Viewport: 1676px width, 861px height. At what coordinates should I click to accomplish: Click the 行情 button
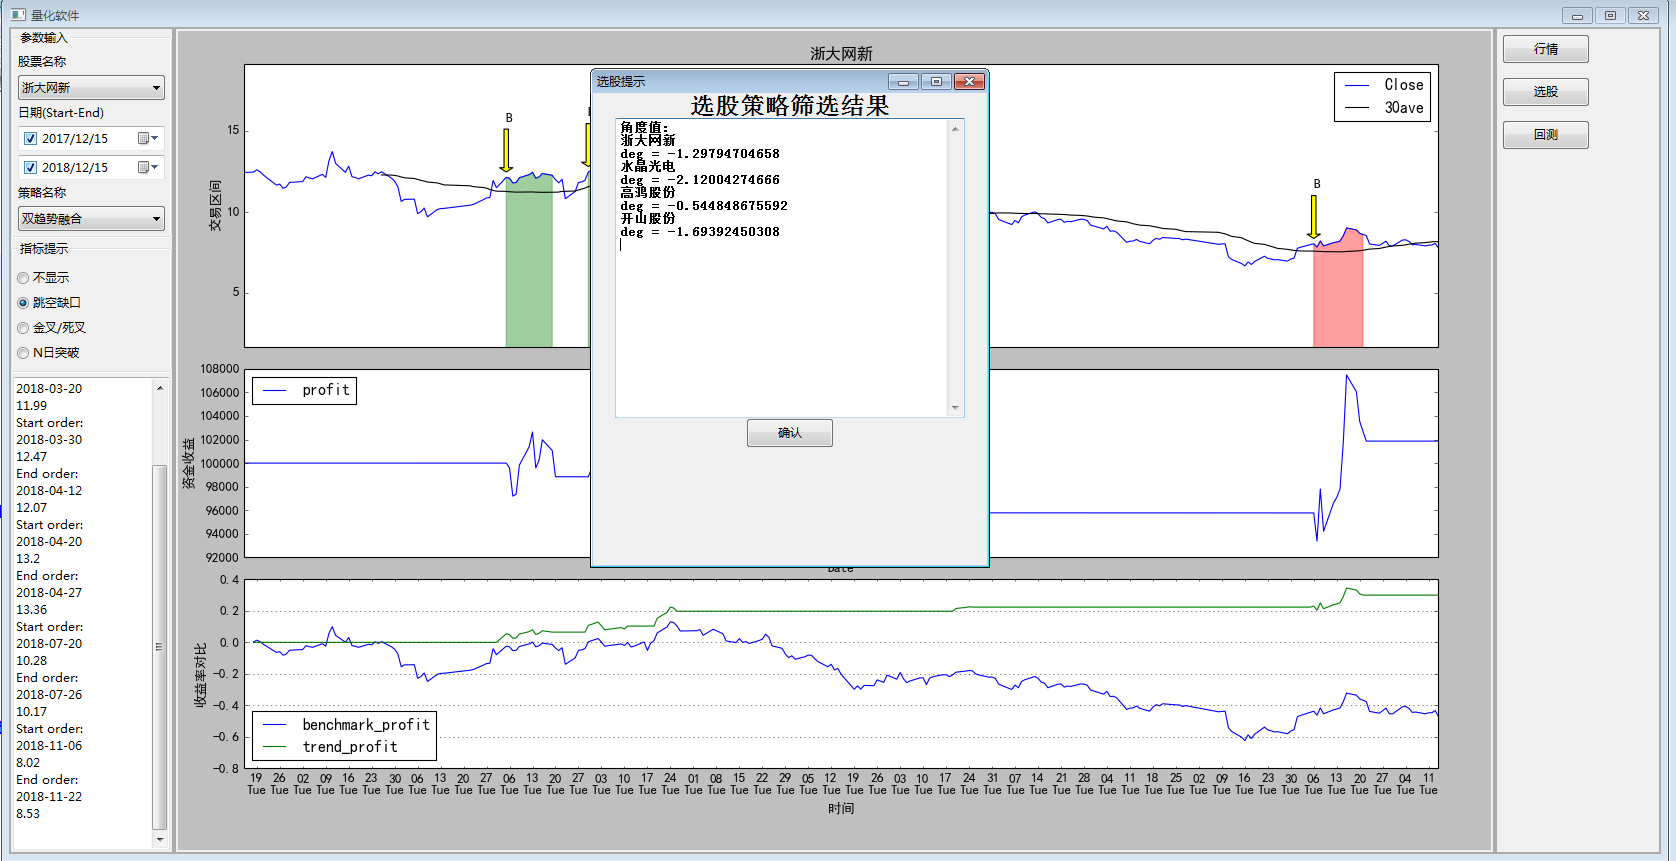[1545, 49]
